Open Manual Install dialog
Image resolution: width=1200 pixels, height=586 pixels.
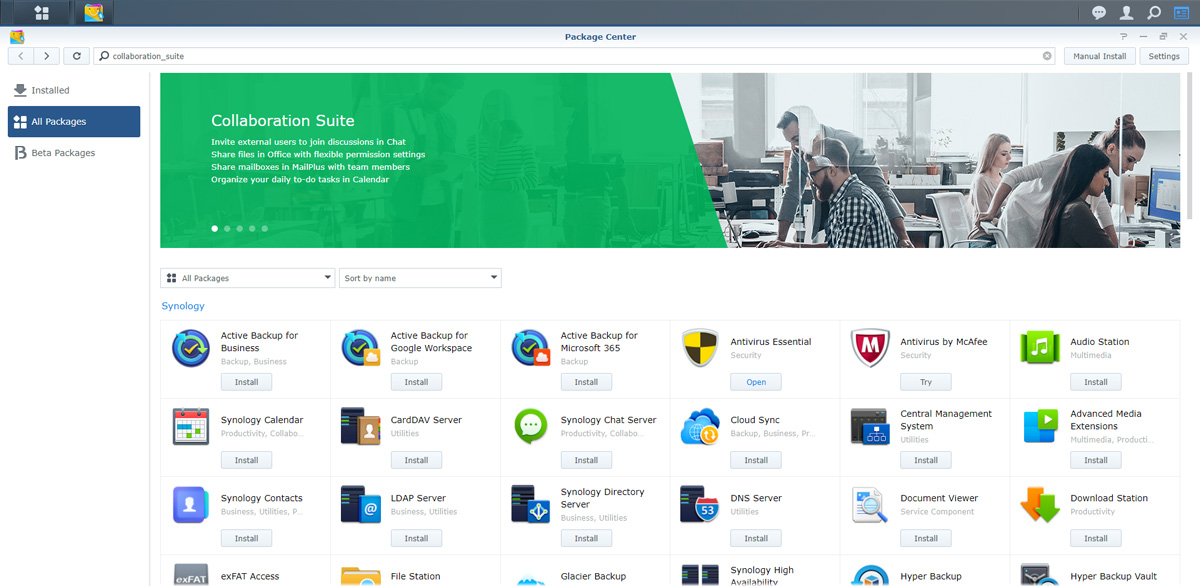coord(1100,56)
